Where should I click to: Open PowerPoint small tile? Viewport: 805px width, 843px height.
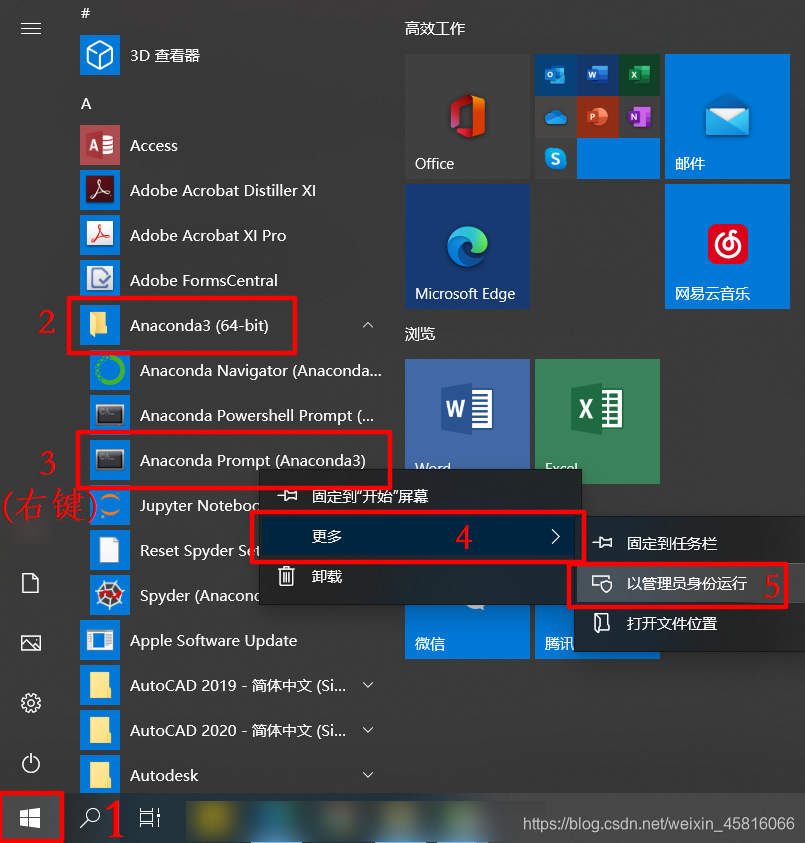pyautogui.click(x=597, y=117)
